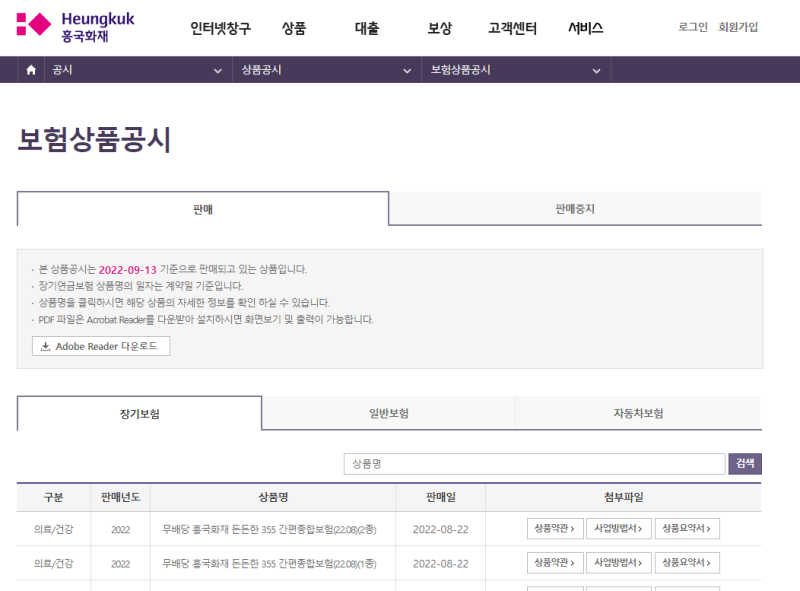The width and height of the screenshot is (800, 591).
Task: Click 2022-08-22 date in the 2종 row
Action: (x=440, y=529)
